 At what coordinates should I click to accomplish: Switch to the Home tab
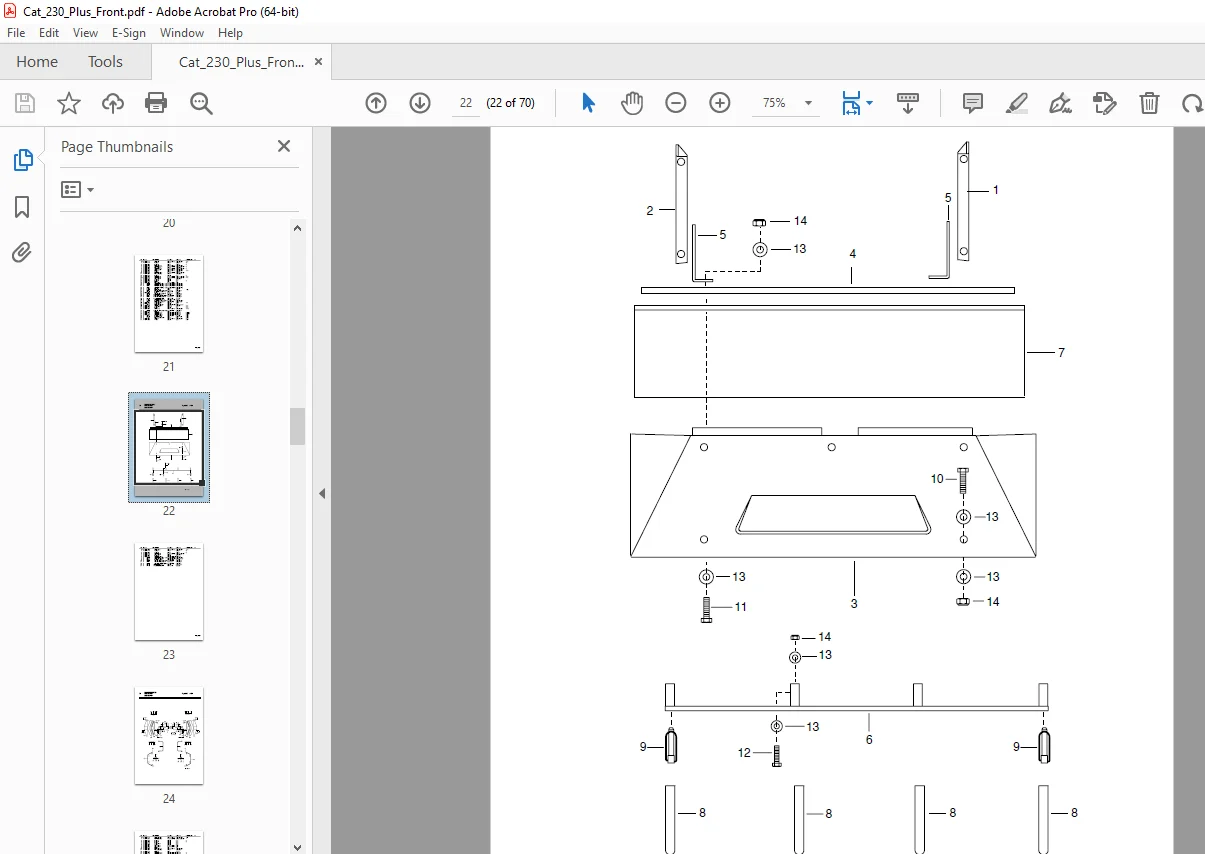37,62
